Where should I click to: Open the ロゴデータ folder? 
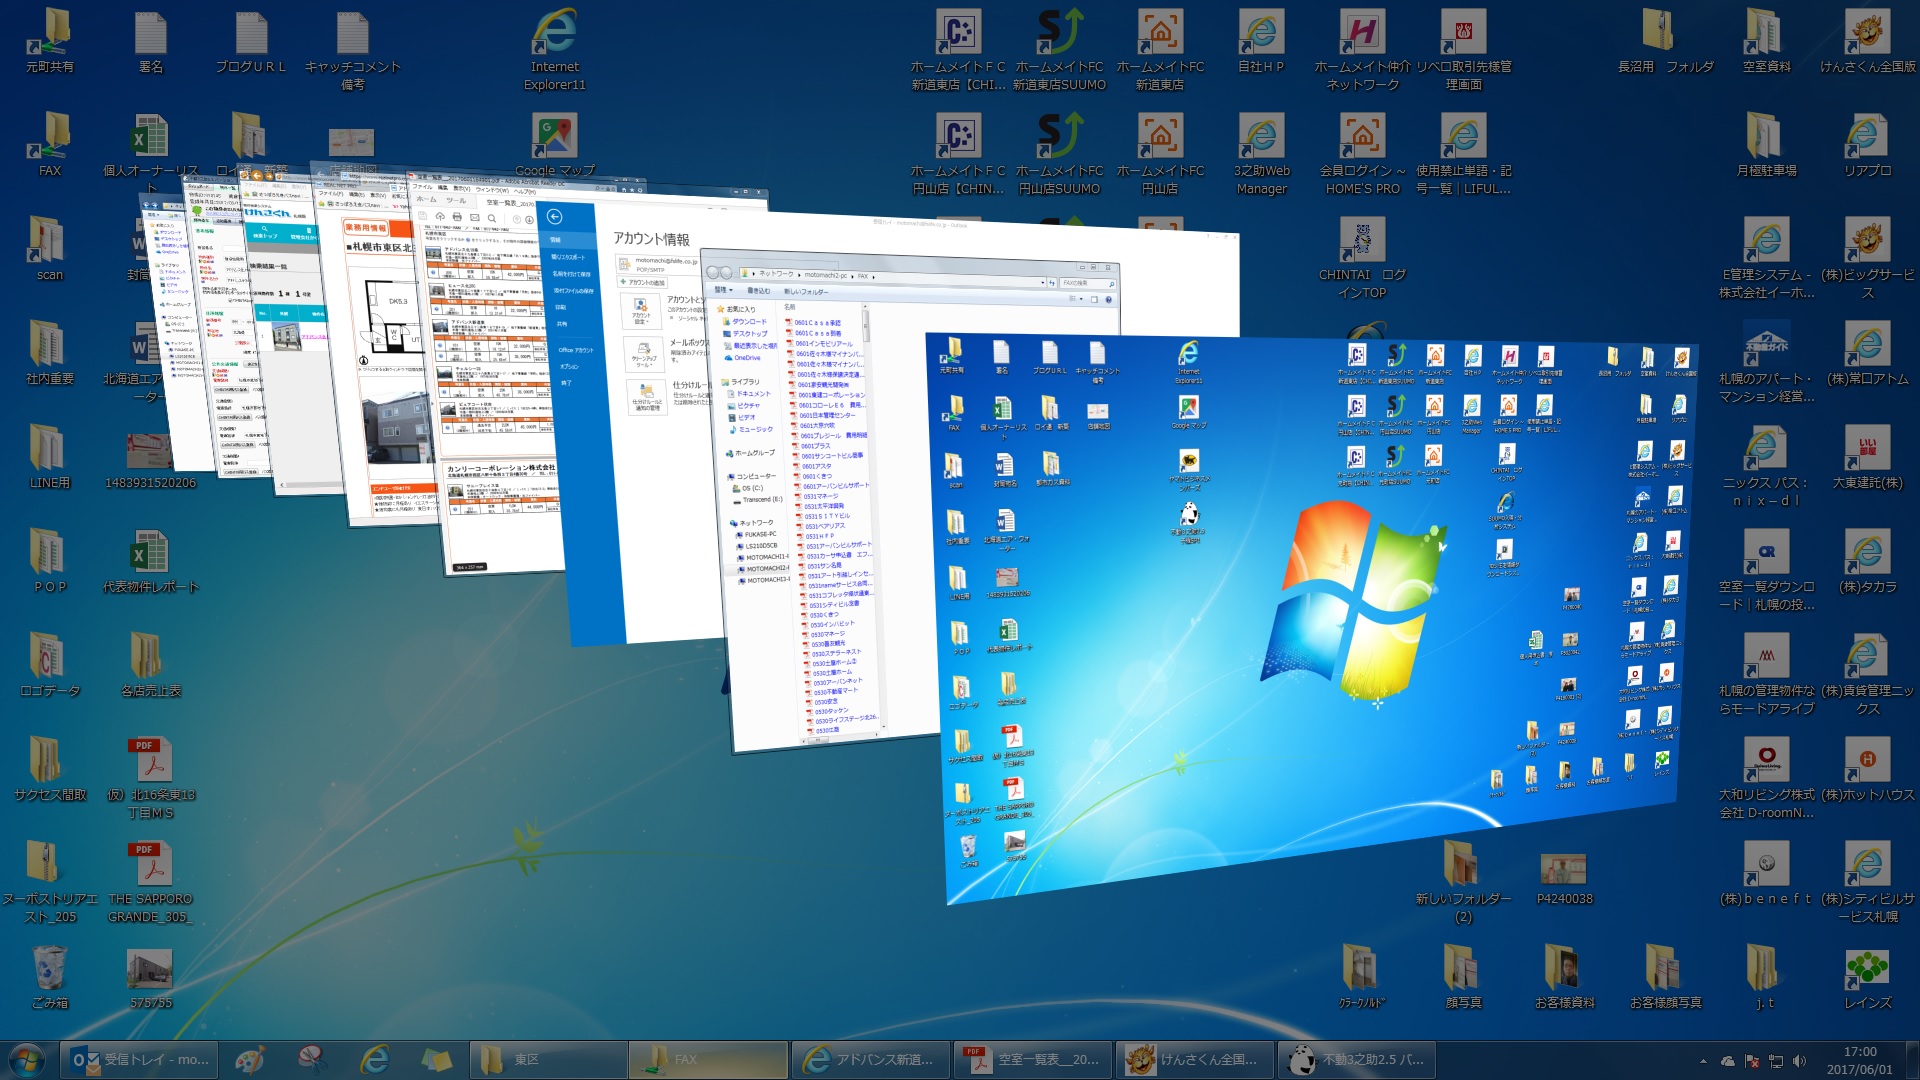[50, 666]
